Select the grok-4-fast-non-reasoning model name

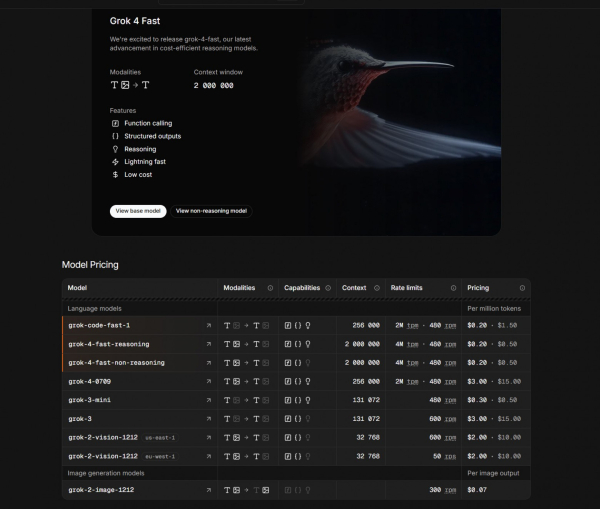coord(116,362)
